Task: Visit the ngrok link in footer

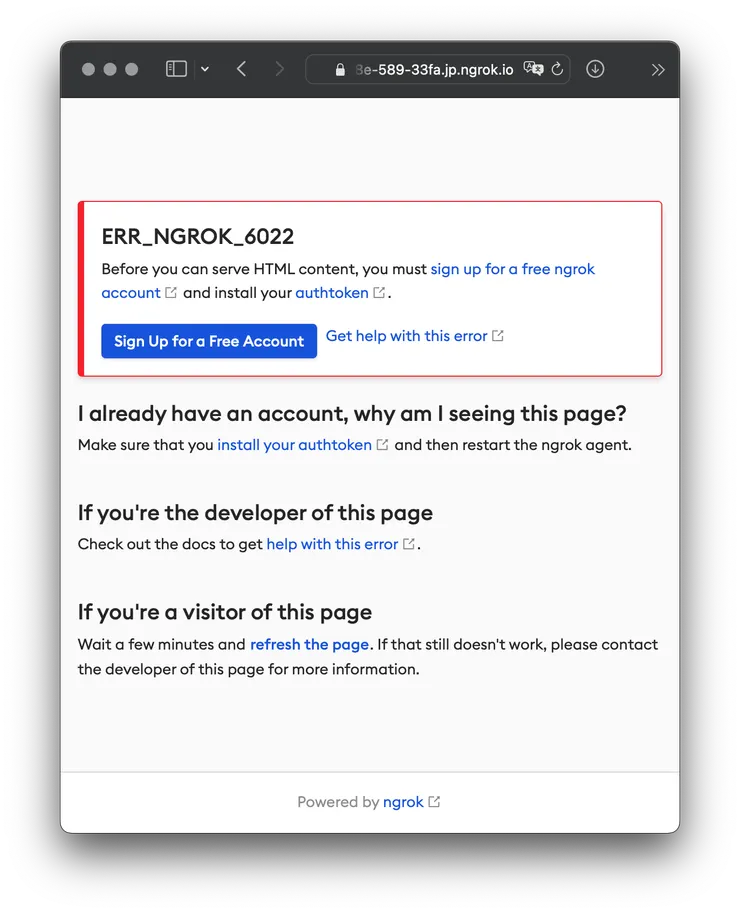Action: (403, 802)
